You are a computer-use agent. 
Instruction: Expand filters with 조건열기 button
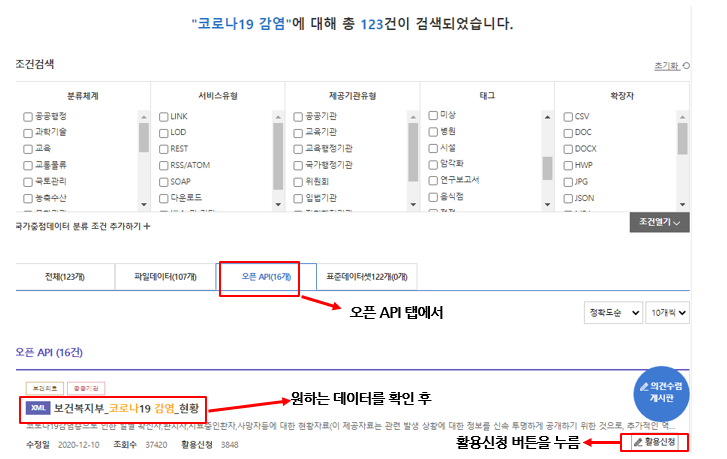pos(659,222)
